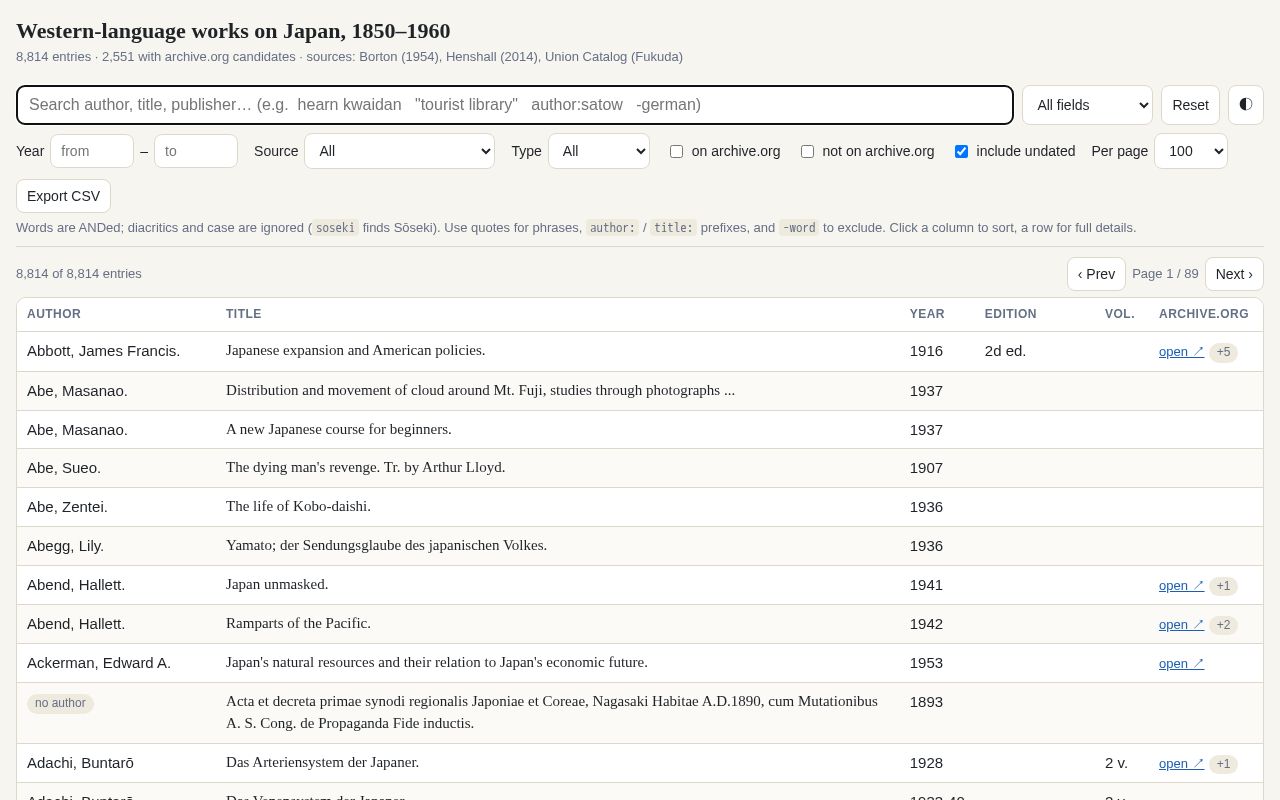The width and height of the screenshot is (1280, 800).
Task: Open archive.org link for Japan unmasked
Action: coord(1181,586)
